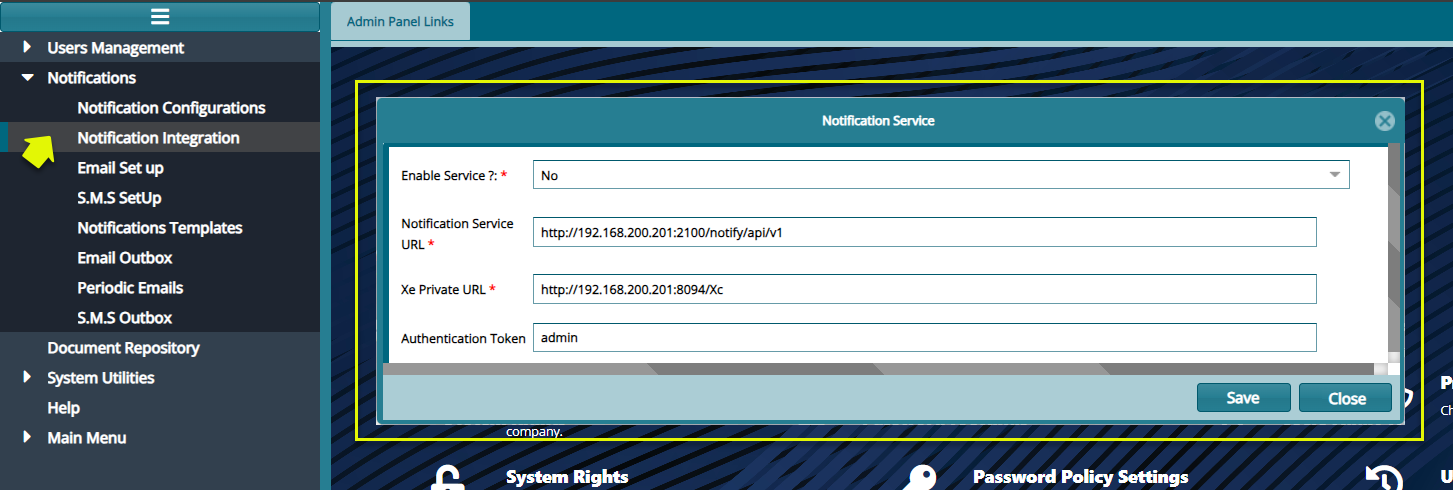Open Document Repository

[123, 347]
